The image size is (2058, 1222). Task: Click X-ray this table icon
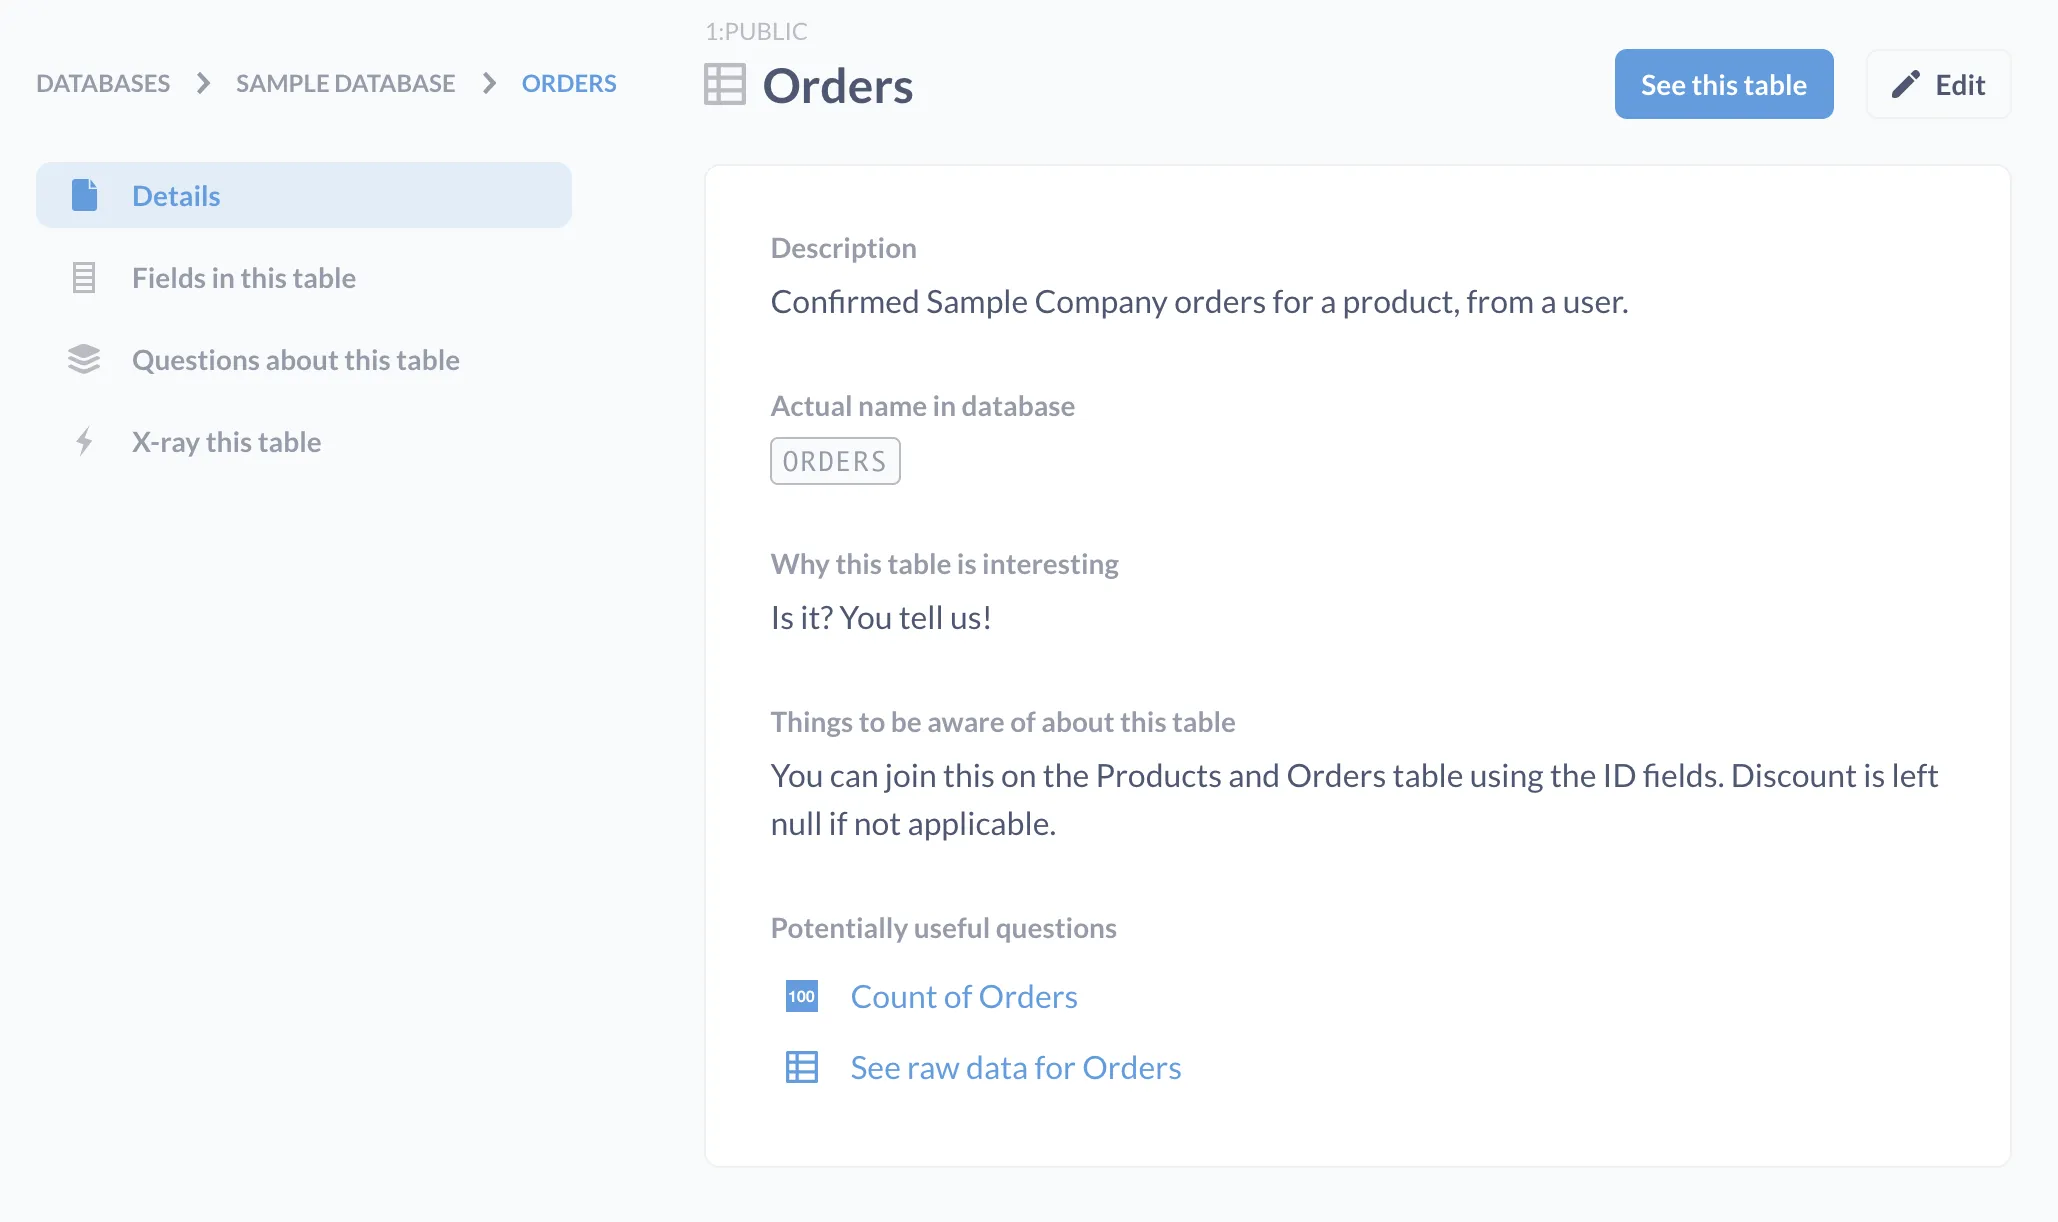coord(81,441)
